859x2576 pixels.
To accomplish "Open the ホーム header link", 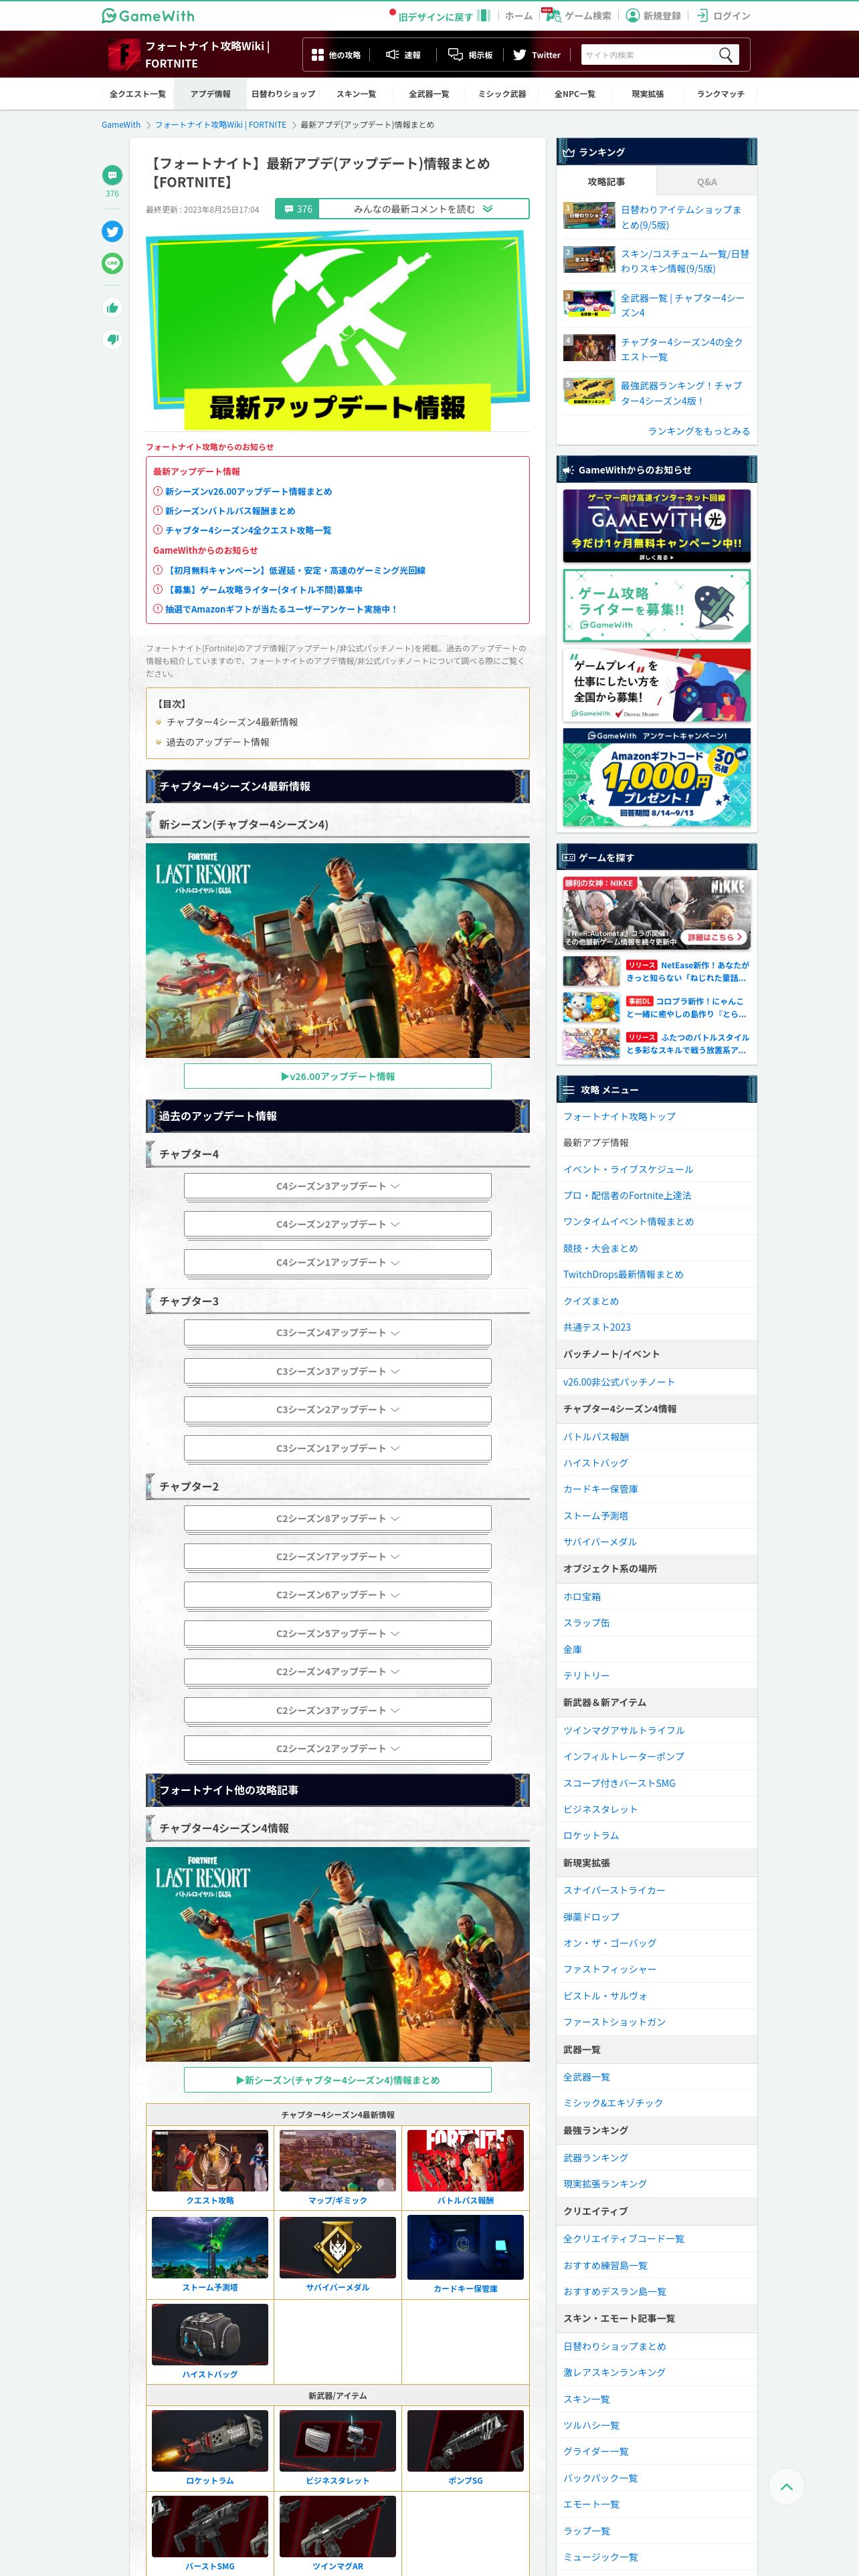I will [518, 15].
